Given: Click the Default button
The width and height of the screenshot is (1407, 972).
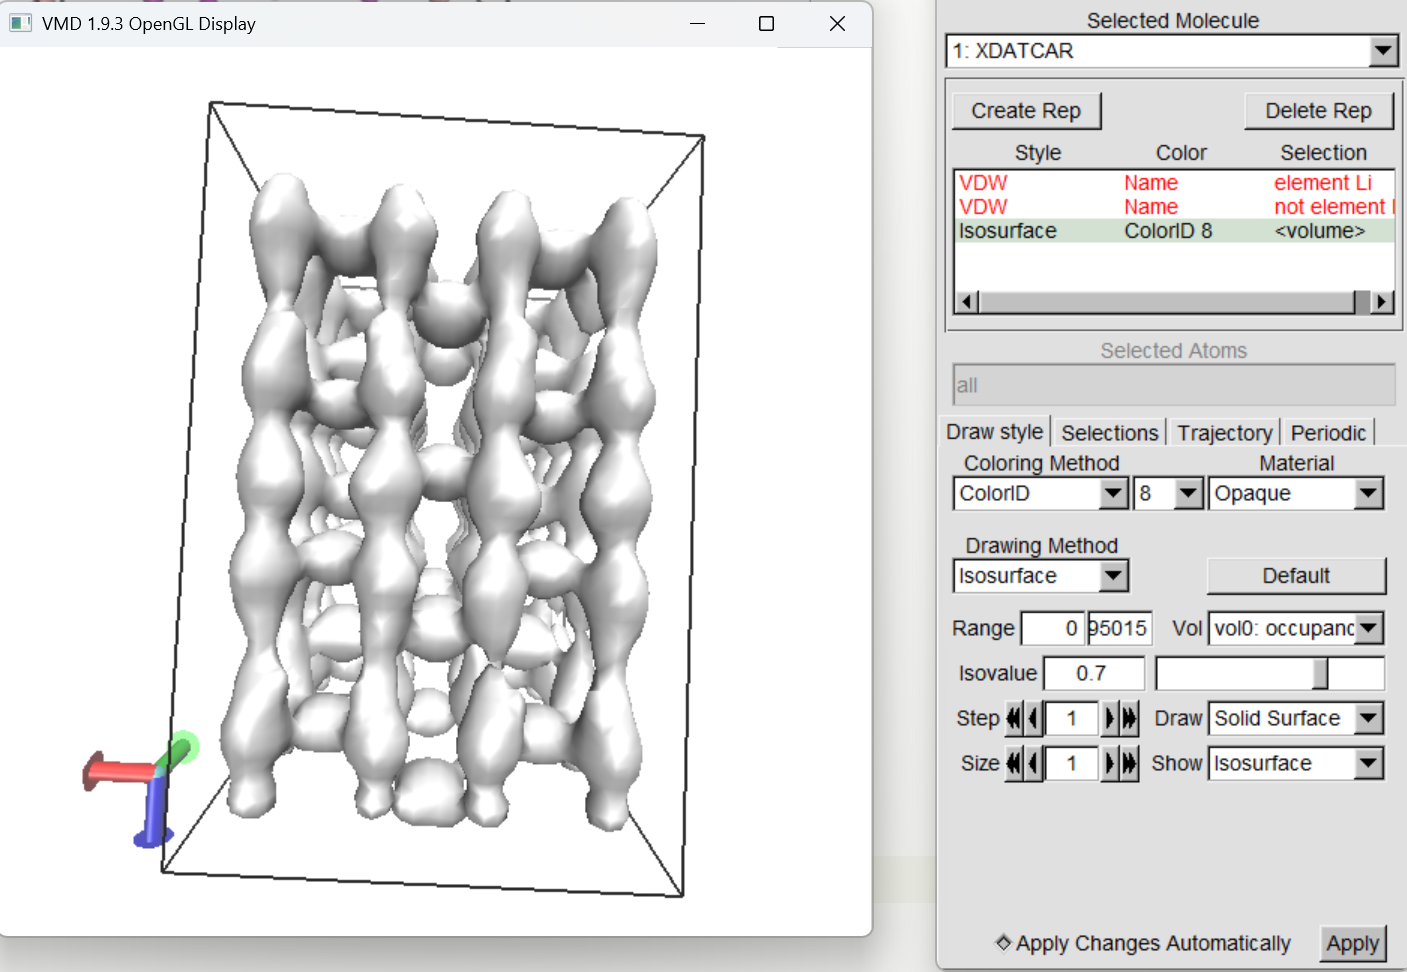Looking at the screenshot, I should coord(1296,576).
